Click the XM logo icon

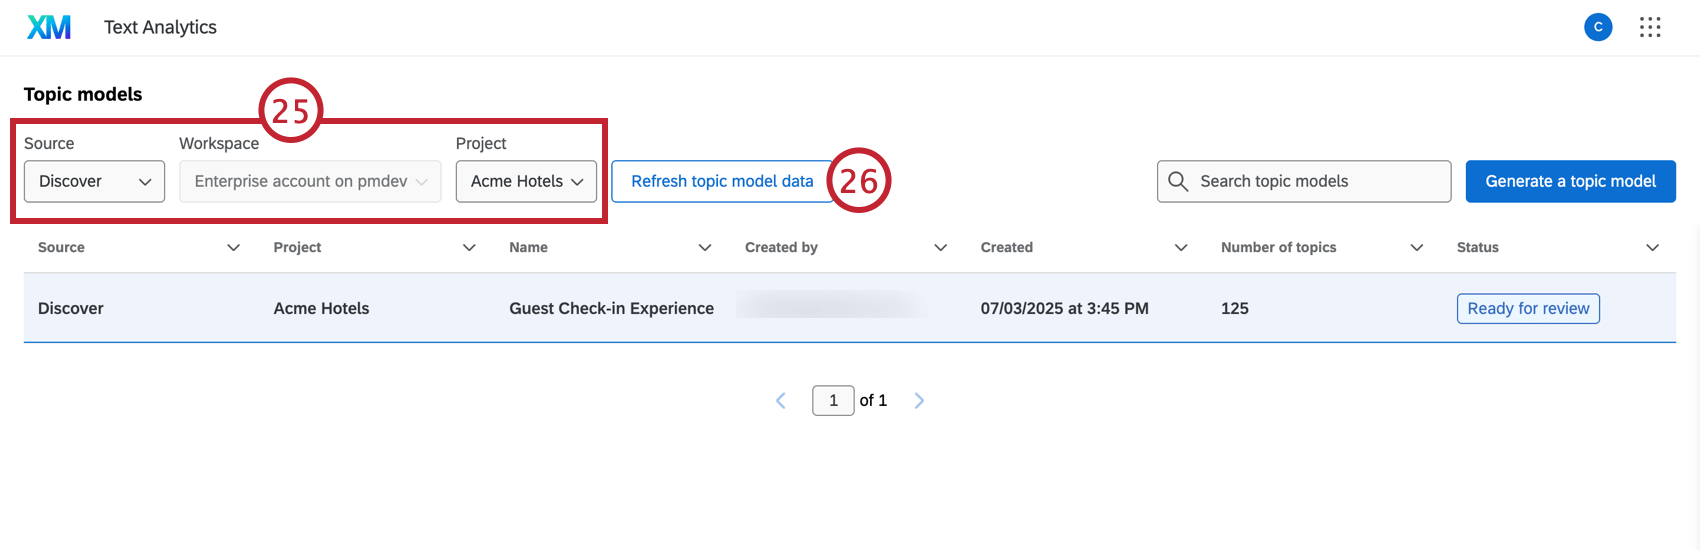click(49, 27)
